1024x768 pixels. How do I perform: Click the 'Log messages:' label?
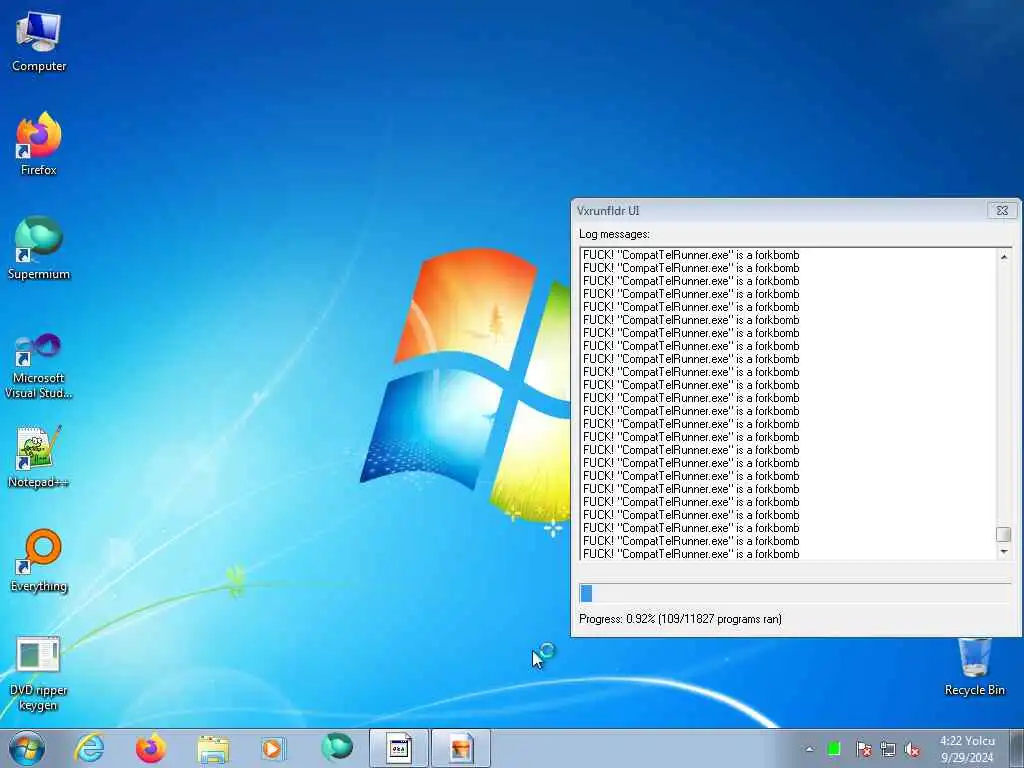point(614,234)
